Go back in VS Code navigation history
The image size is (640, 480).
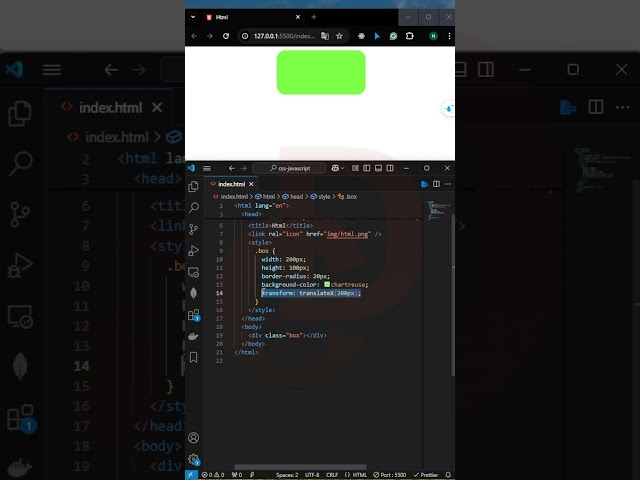[x=231, y=168]
